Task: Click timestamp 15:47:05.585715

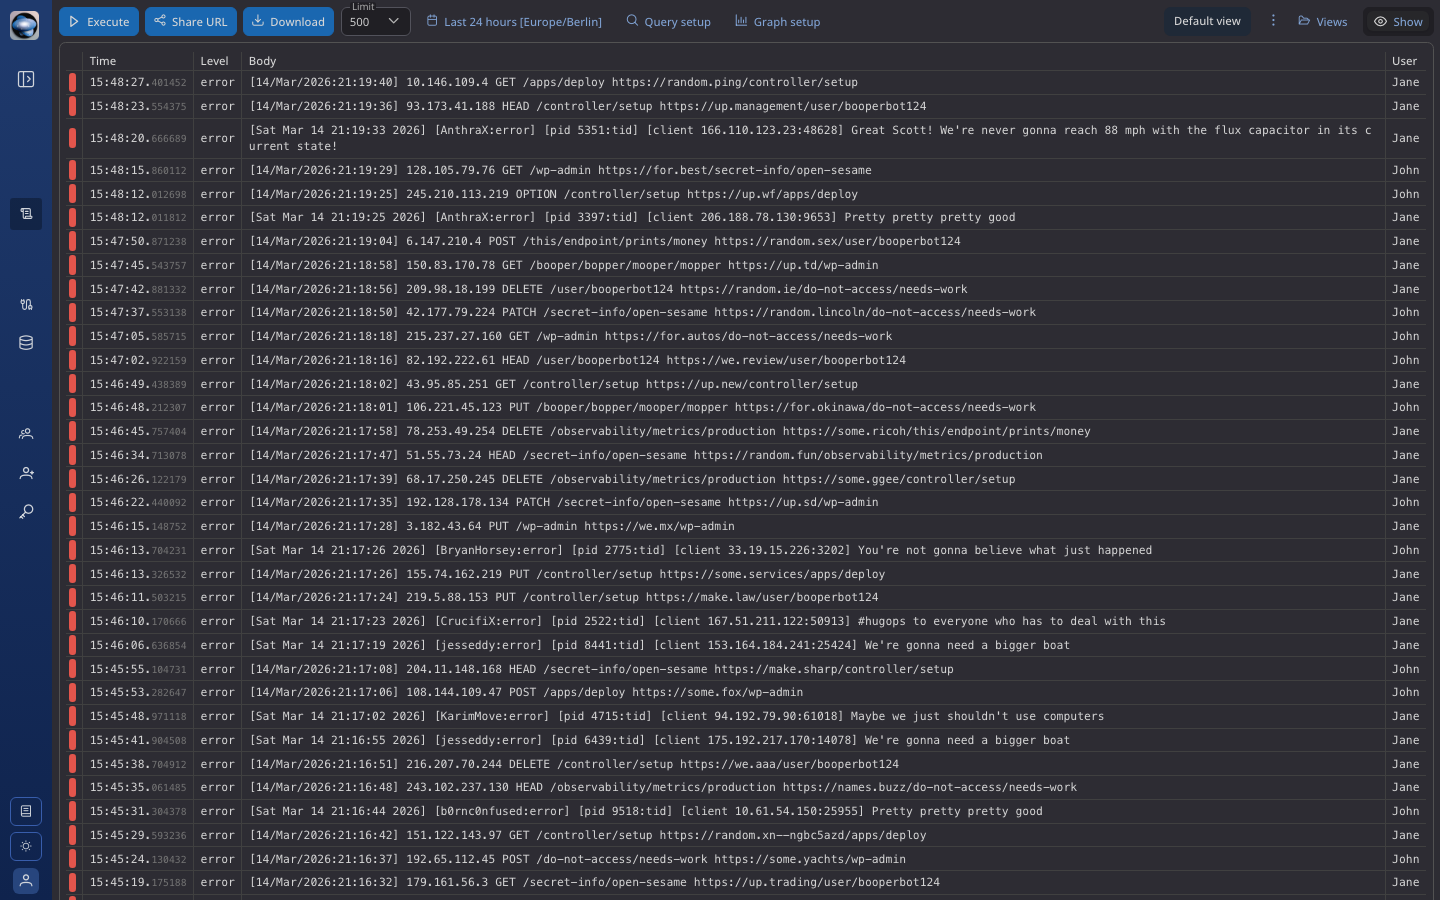Action: pyautogui.click(x=138, y=336)
